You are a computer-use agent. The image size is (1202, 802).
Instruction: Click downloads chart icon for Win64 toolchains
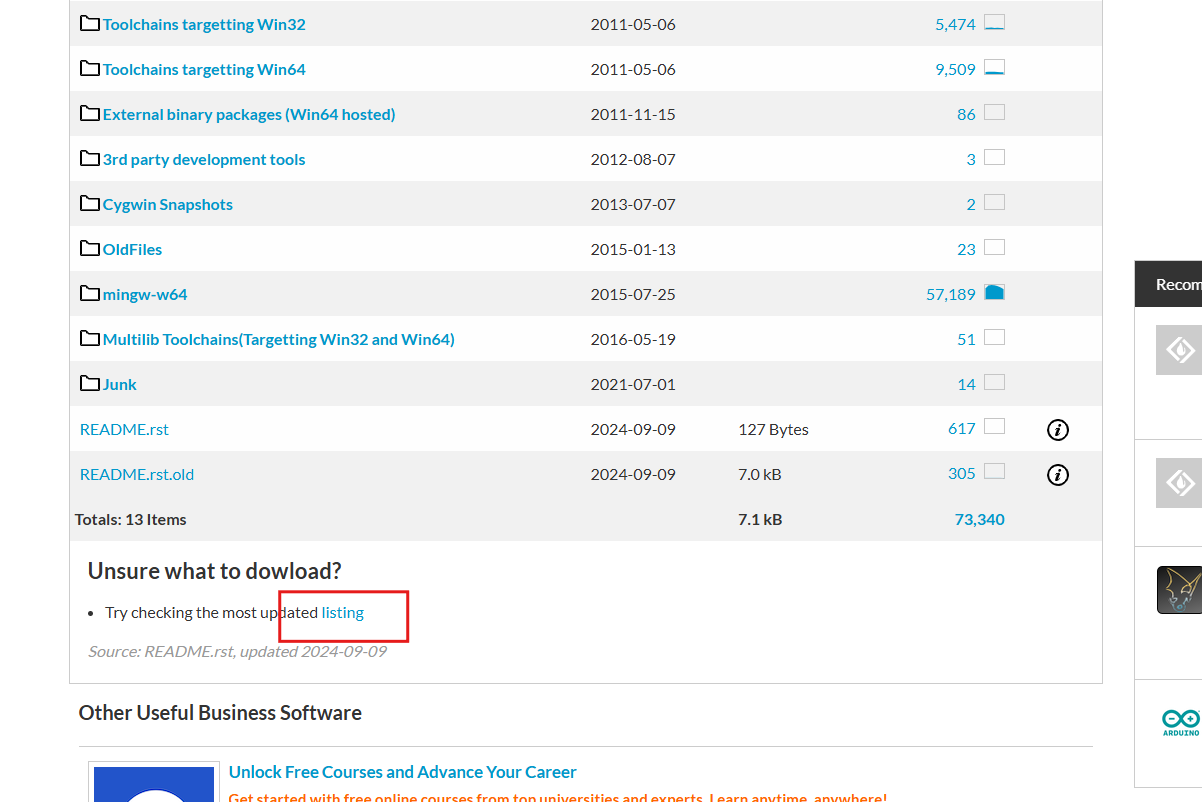[994, 67]
